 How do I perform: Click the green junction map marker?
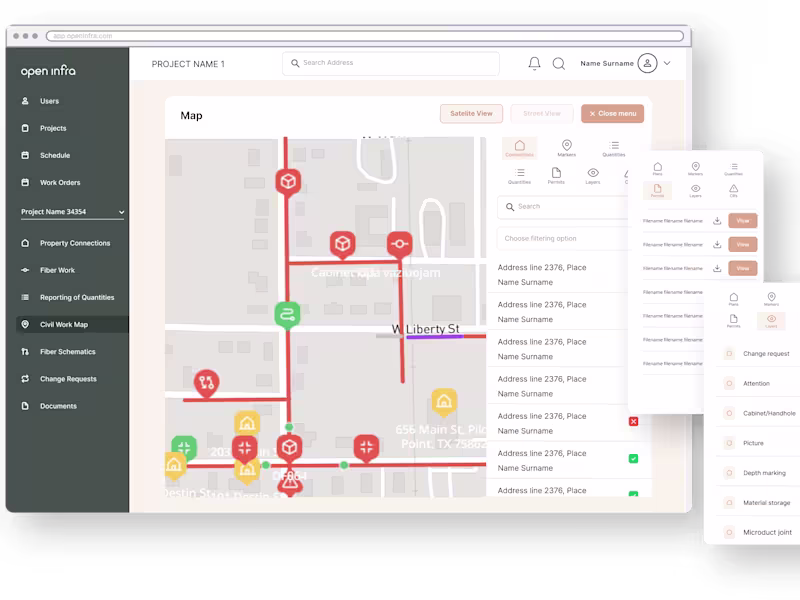(184, 447)
